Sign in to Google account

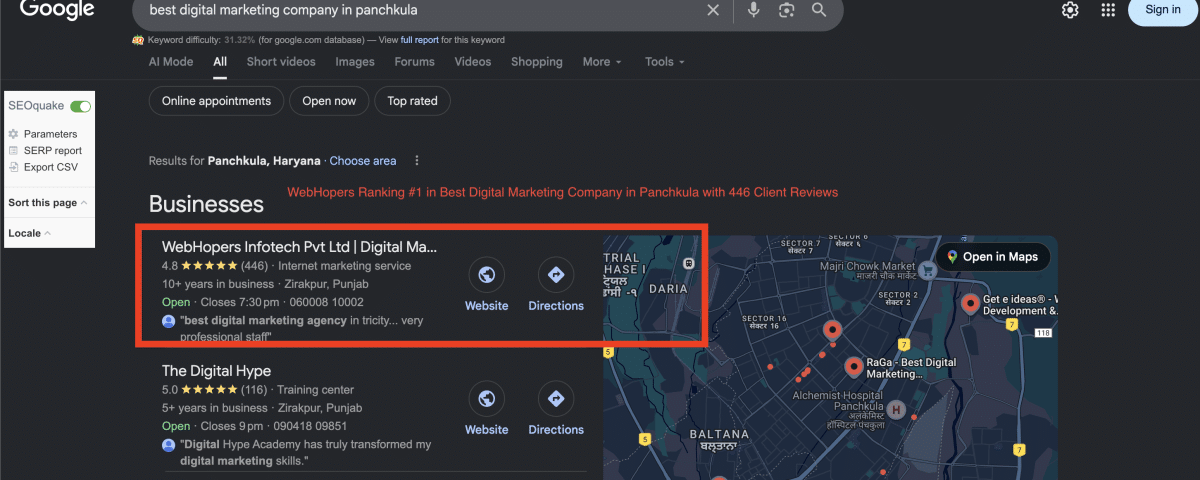click(x=1163, y=10)
